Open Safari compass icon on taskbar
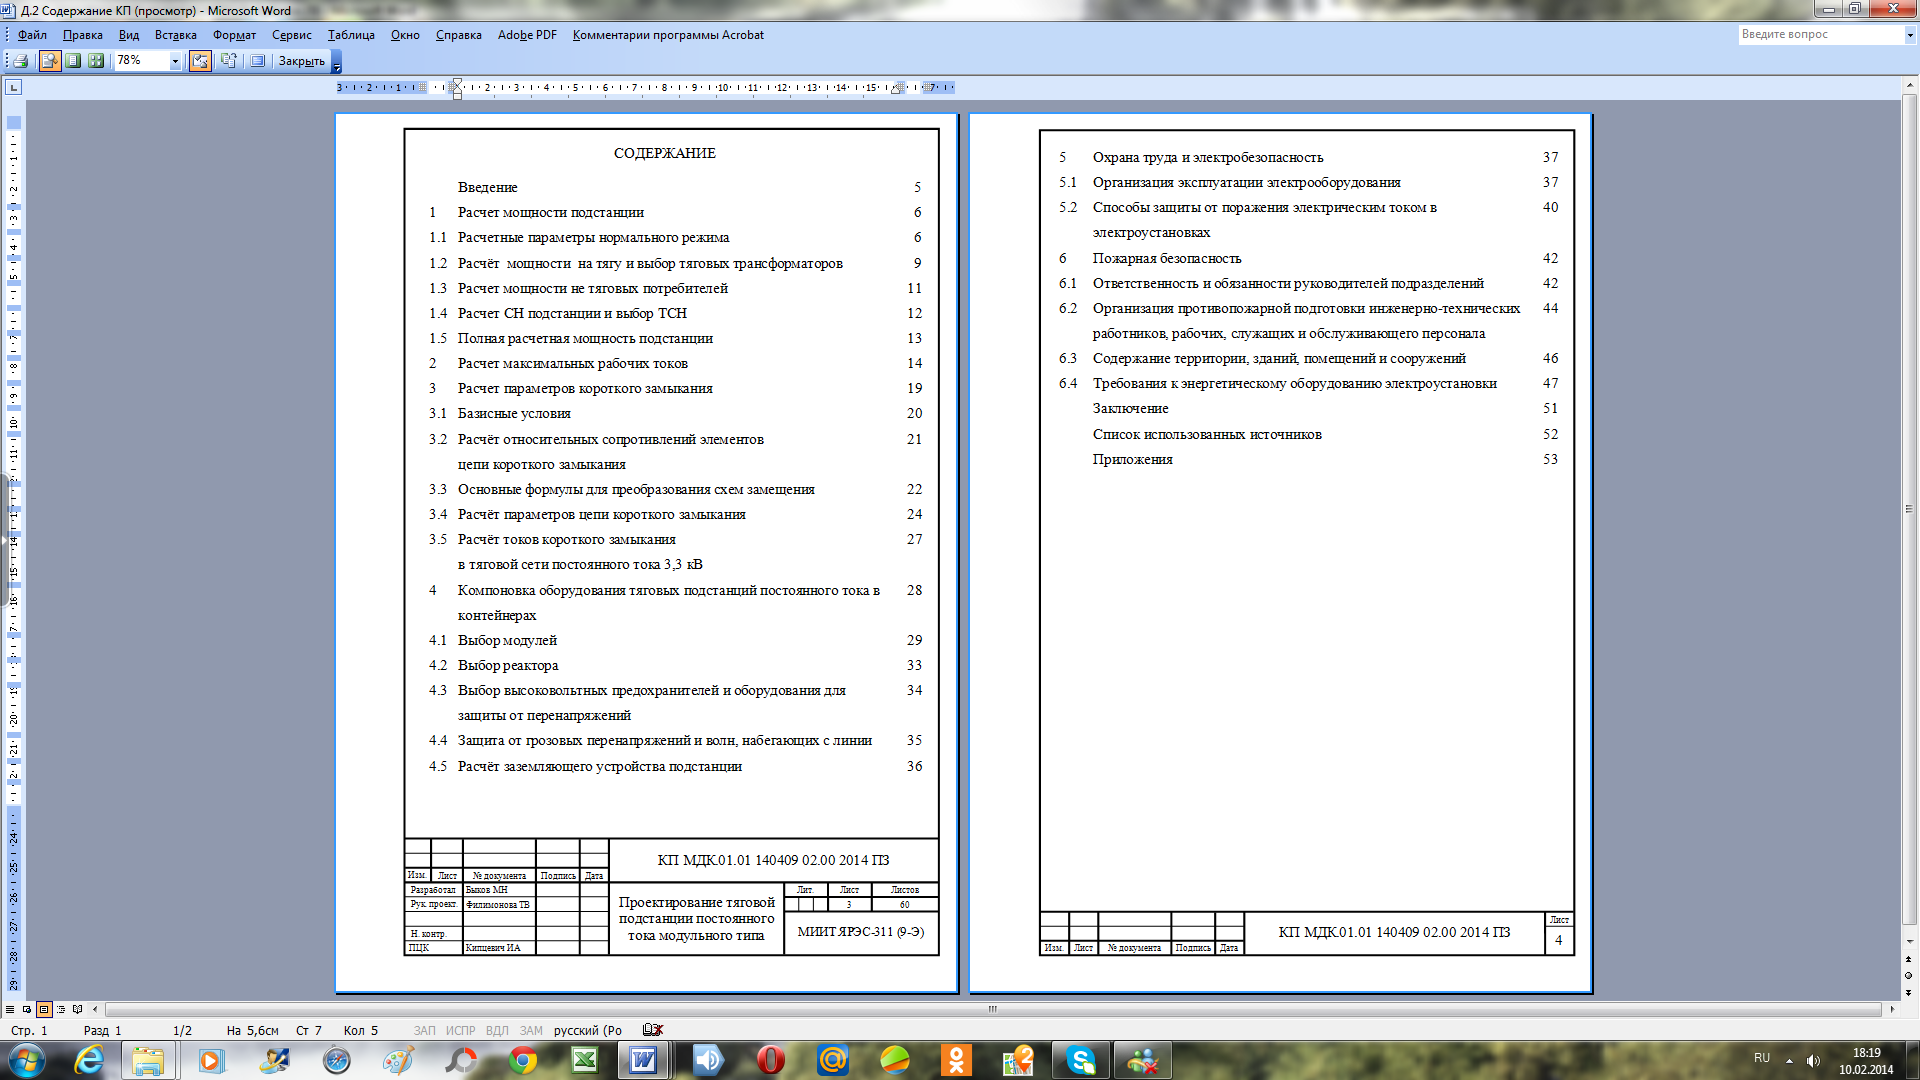The height and width of the screenshot is (1080, 1920). [337, 1060]
